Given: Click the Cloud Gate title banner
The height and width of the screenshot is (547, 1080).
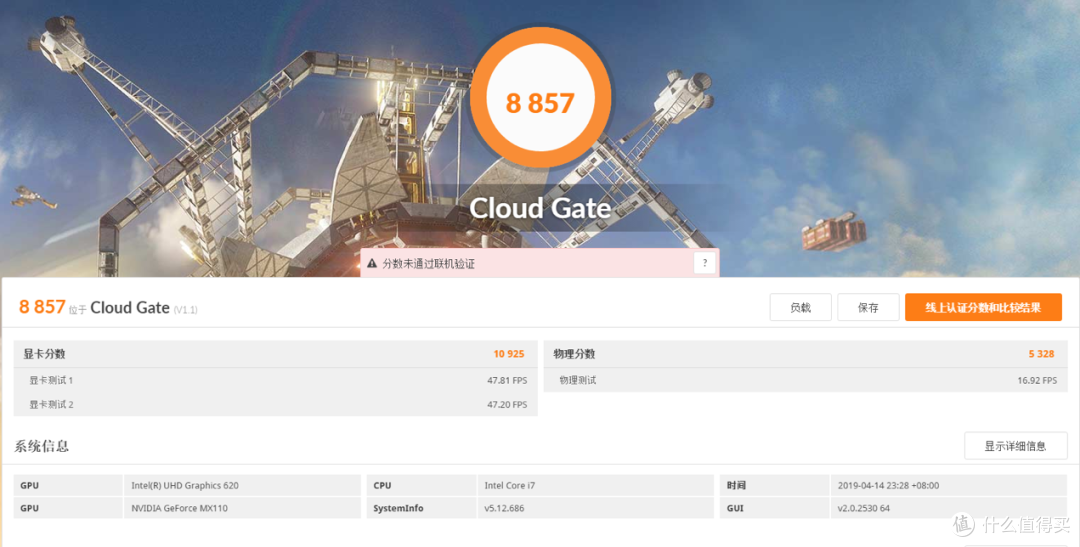Looking at the screenshot, I should point(540,207).
